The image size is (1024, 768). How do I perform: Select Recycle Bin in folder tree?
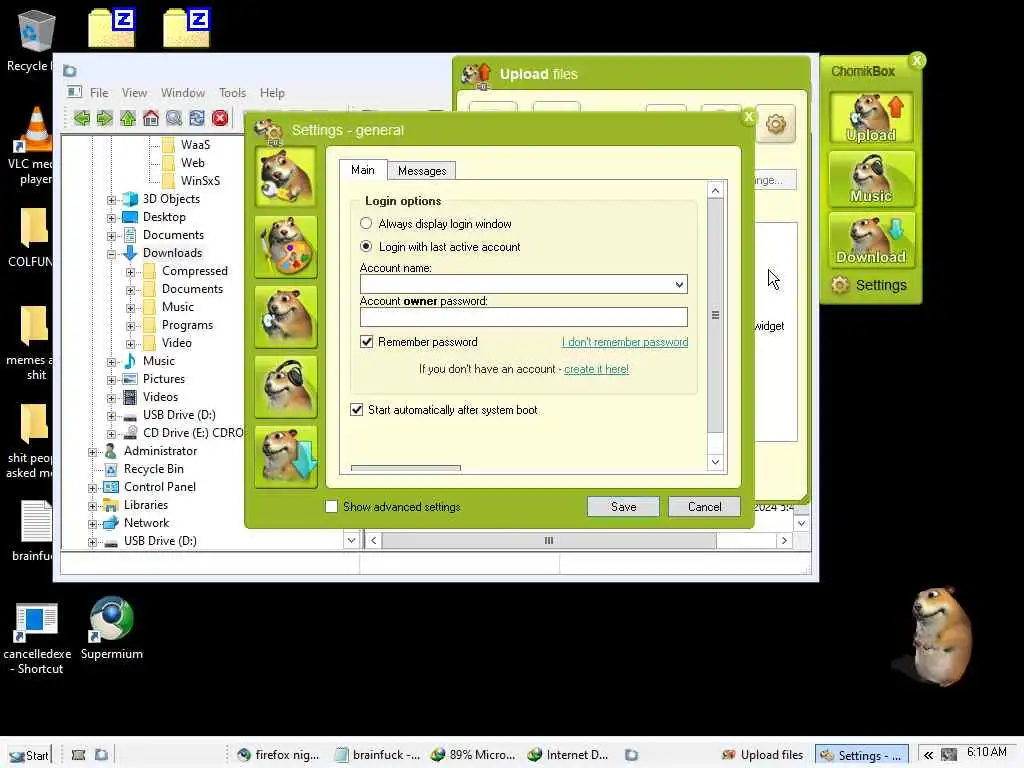(153, 469)
